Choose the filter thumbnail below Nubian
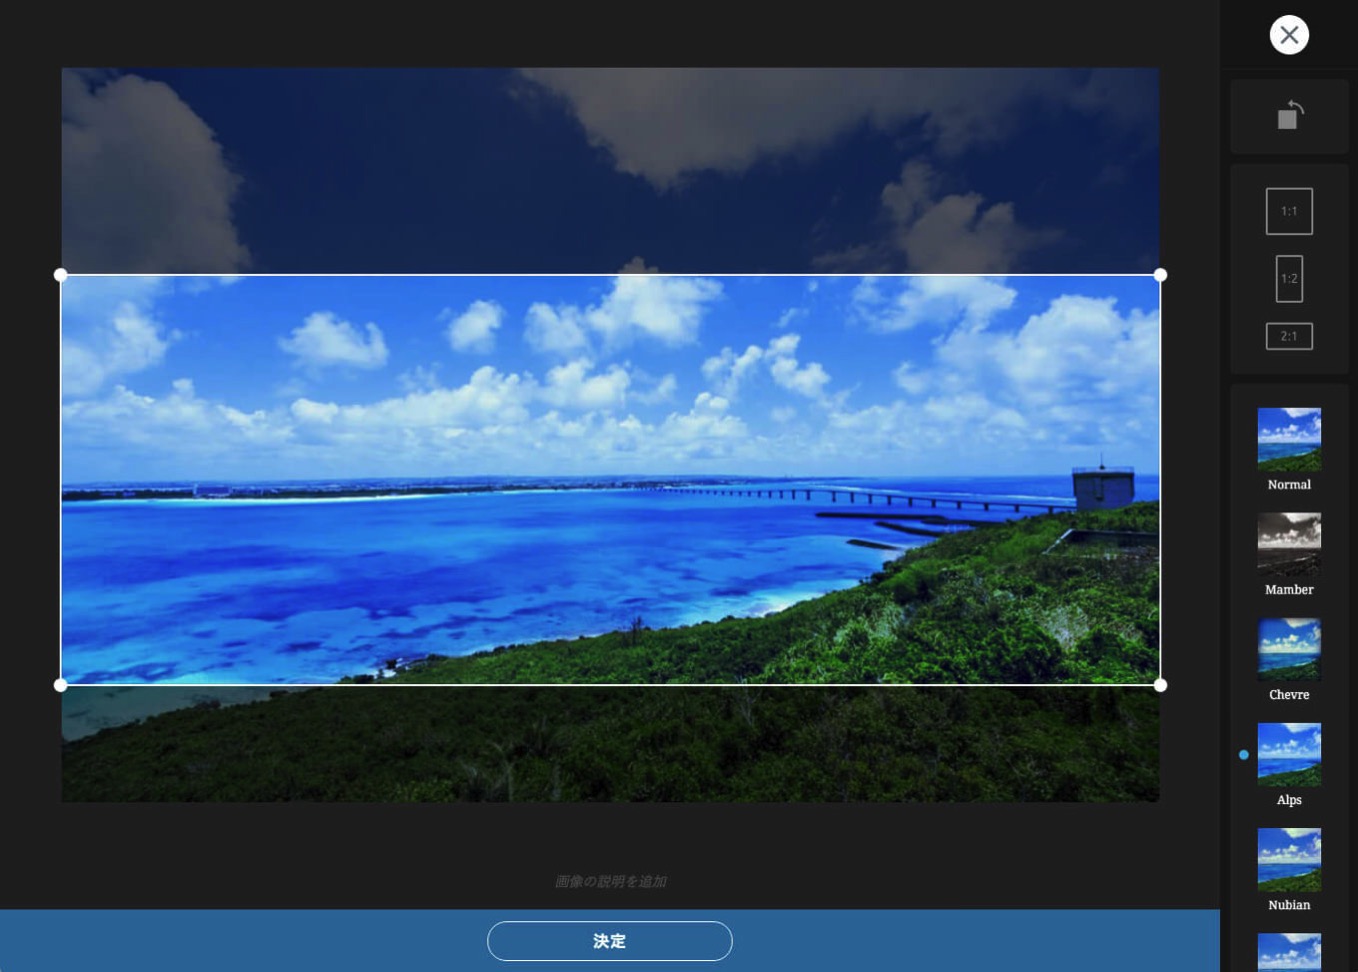This screenshot has height=972, width=1358. 1289,952
